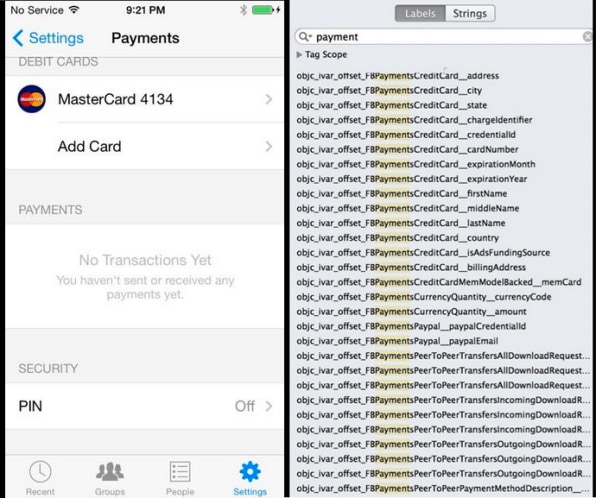596x498 pixels.
Task: Open the MasterCard 4134 card details
Action: pyautogui.click(x=144, y=99)
